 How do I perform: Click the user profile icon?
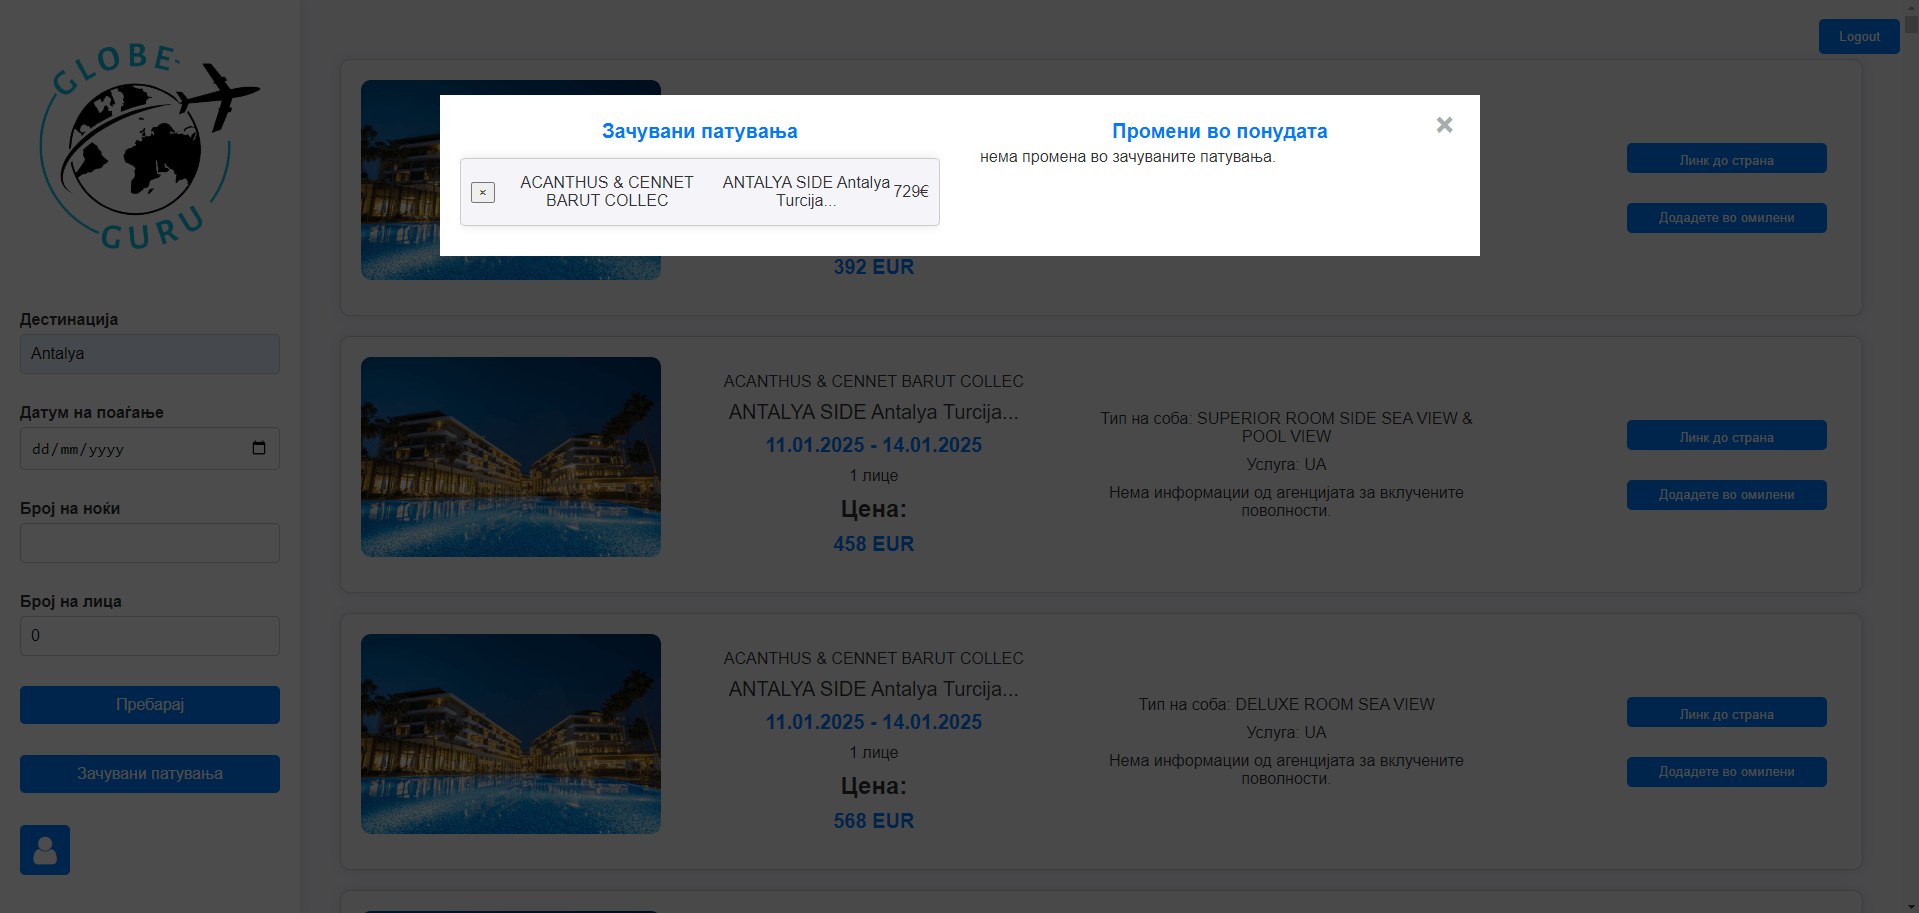[45, 850]
